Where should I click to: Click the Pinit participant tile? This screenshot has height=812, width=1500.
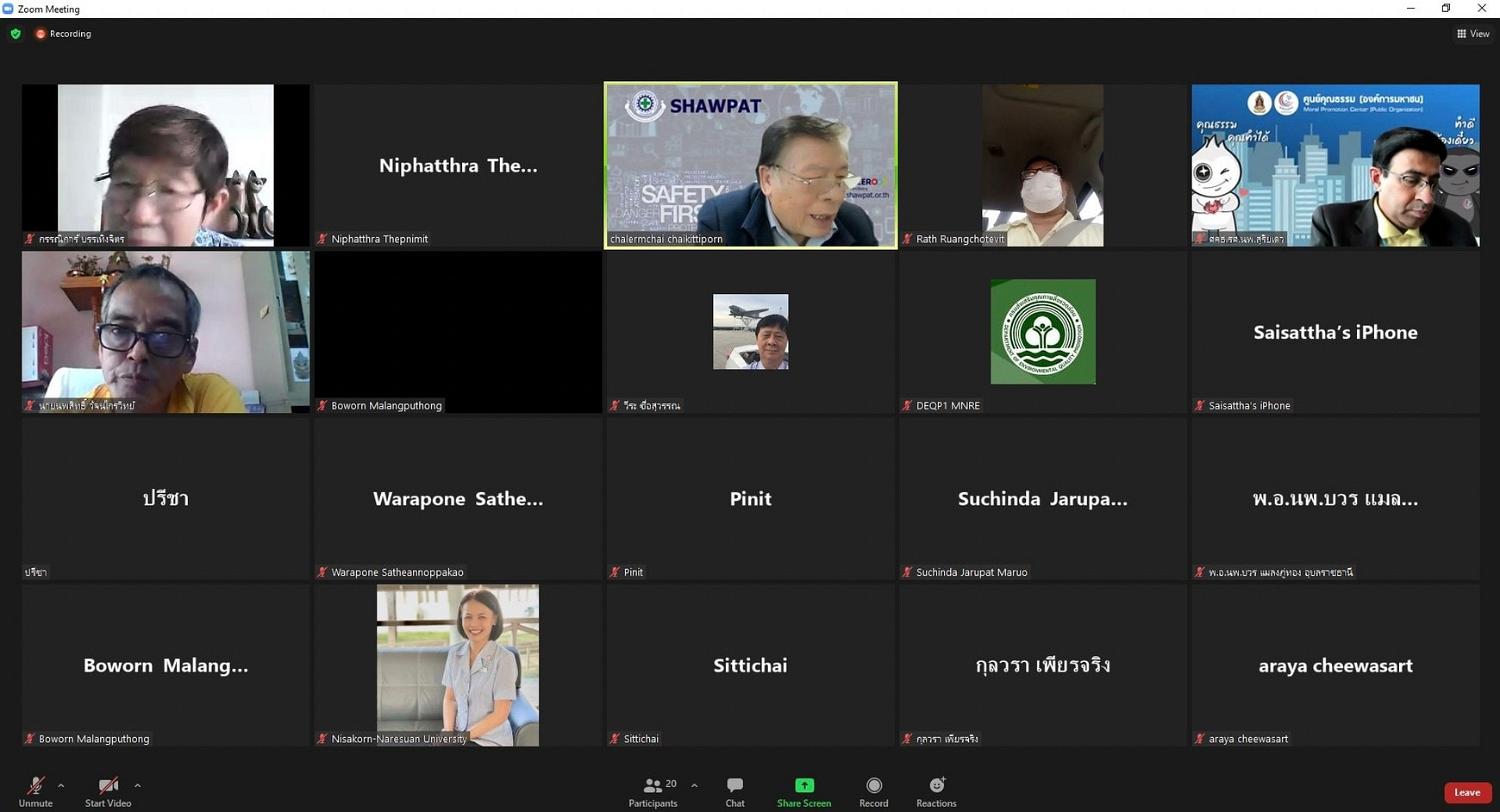pos(751,499)
